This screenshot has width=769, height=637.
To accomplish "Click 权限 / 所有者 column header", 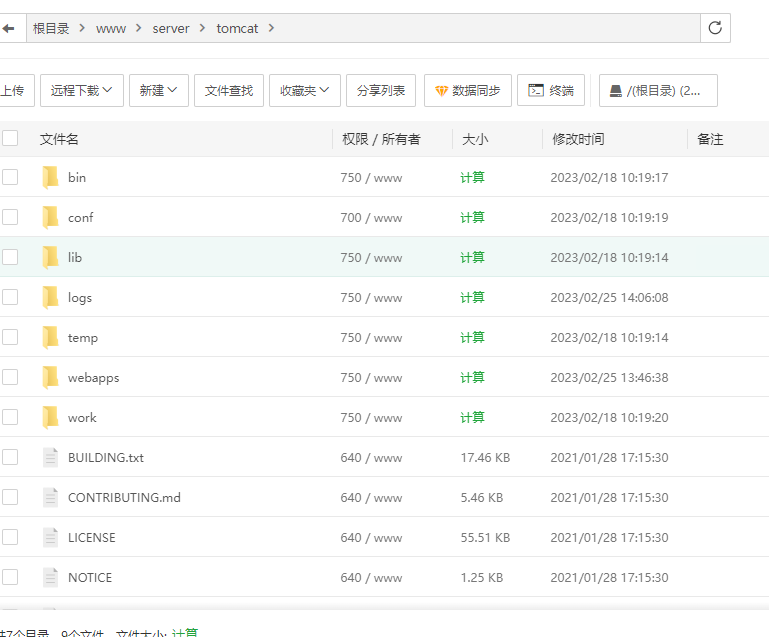I will 381,139.
